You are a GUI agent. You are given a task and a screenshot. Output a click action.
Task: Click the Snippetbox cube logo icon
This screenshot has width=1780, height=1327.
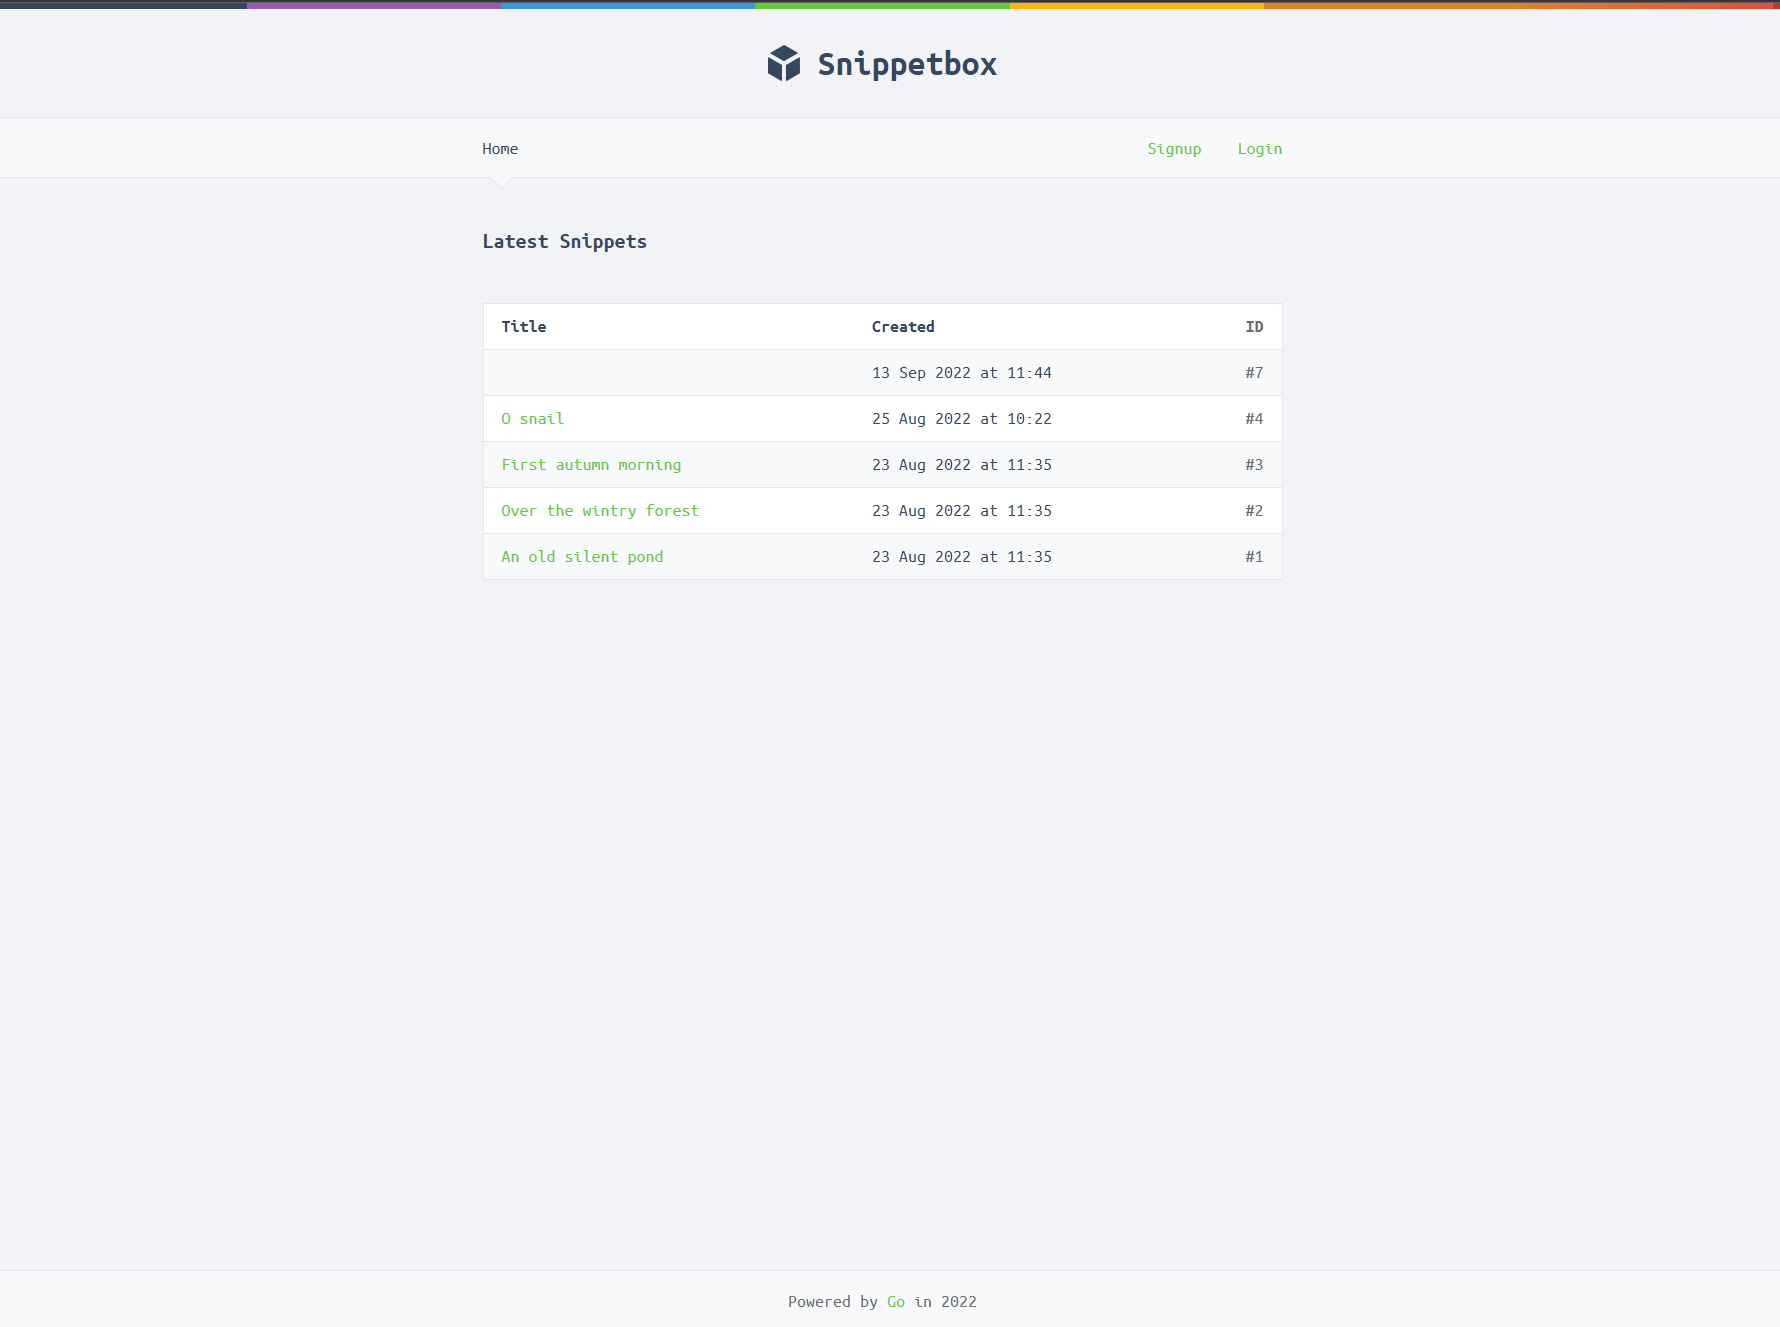[x=784, y=63]
